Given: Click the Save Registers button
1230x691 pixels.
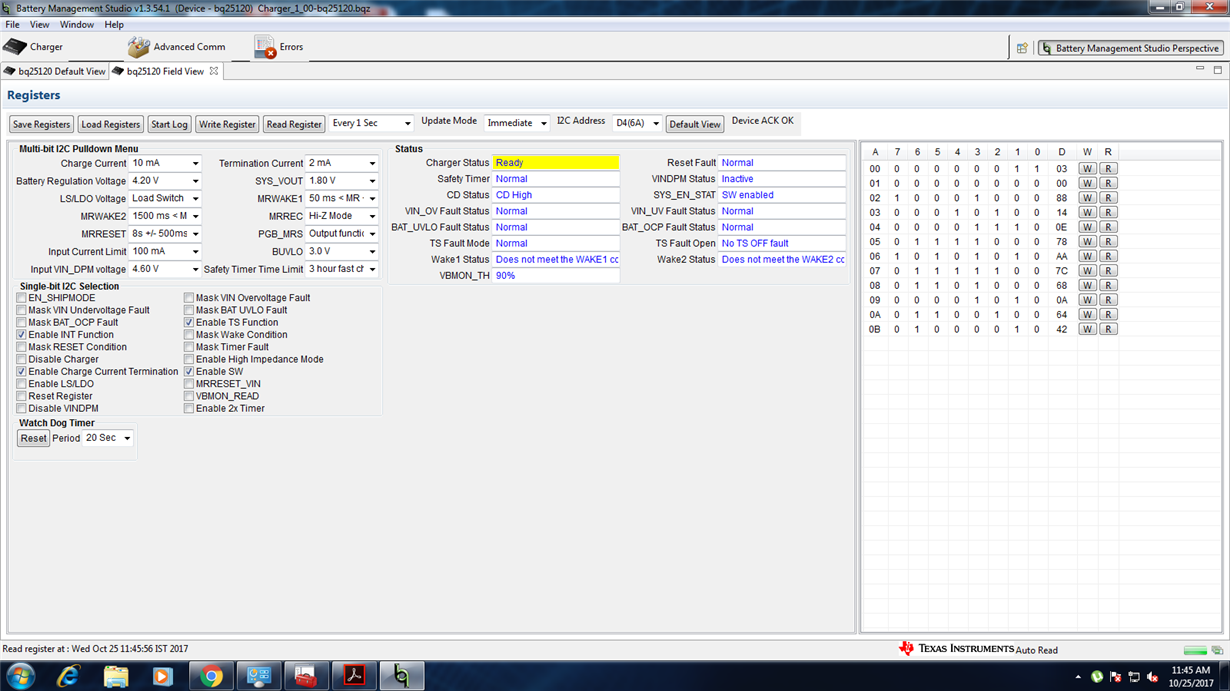Looking at the screenshot, I should [x=41, y=124].
